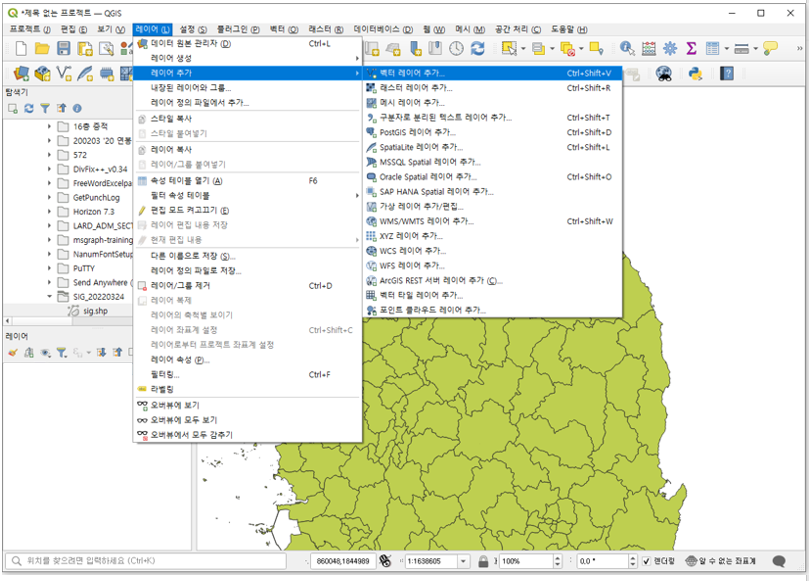Viewport: 809px width, 581px height.
Task: Choose 래스터 레이어 추가 from submenu
Action: (493, 88)
